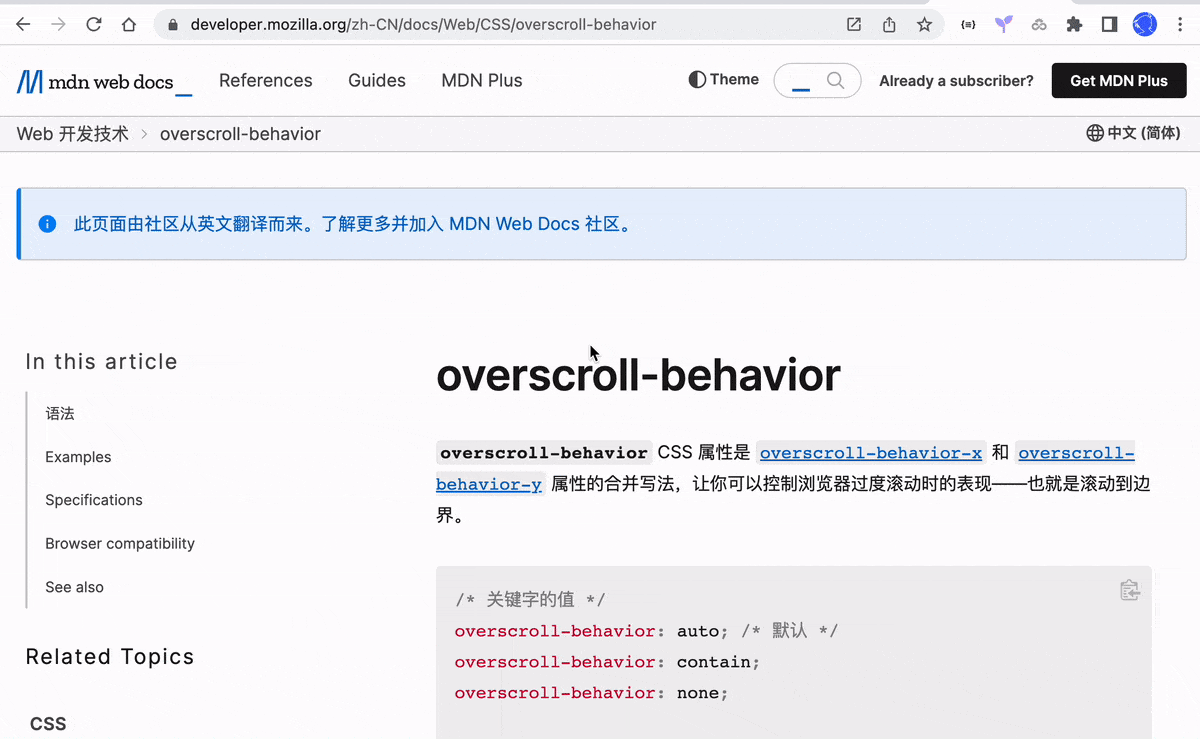Bookmark this page with the star icon
The height and width of the screenshot is (739, 1200).
924,24
